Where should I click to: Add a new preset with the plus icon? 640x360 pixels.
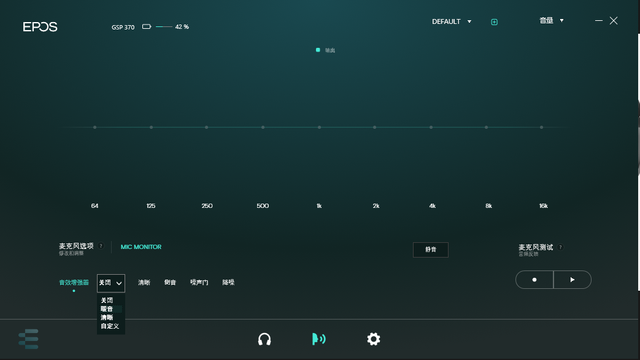coord(494,22)
